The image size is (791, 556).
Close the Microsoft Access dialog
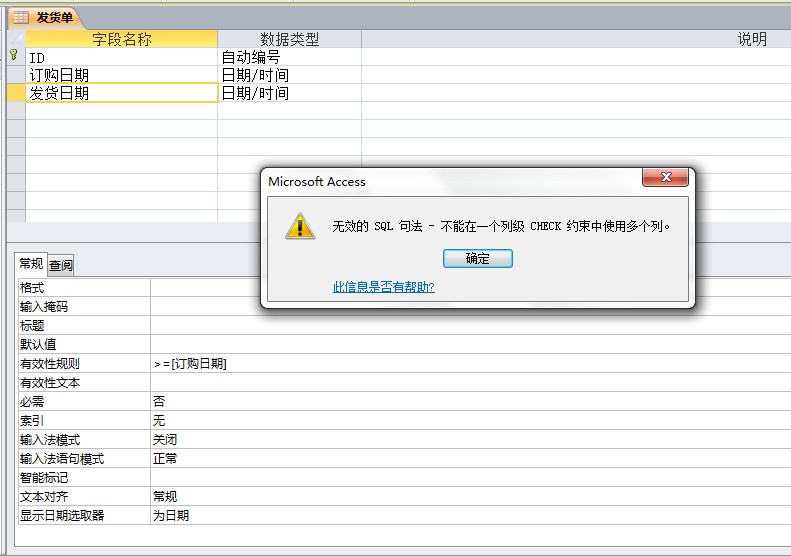(x=665, y=177)
